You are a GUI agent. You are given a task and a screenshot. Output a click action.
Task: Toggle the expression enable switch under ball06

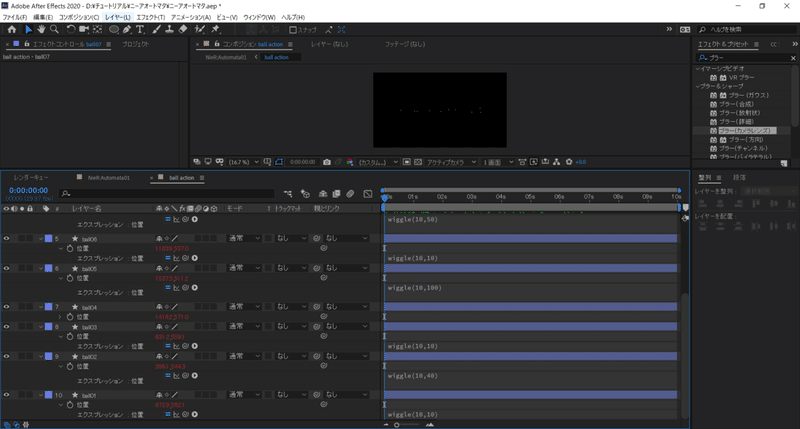pos(168,258)
